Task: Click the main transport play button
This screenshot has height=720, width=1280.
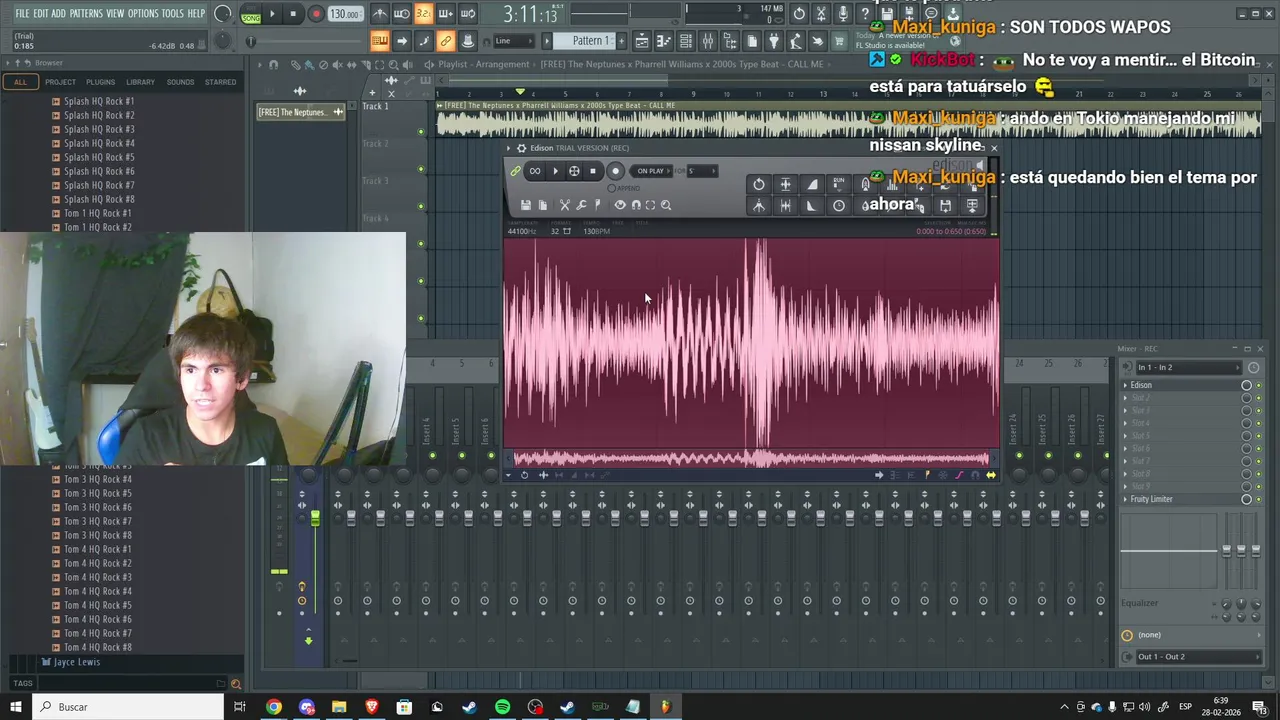Action: pos(272,14)
